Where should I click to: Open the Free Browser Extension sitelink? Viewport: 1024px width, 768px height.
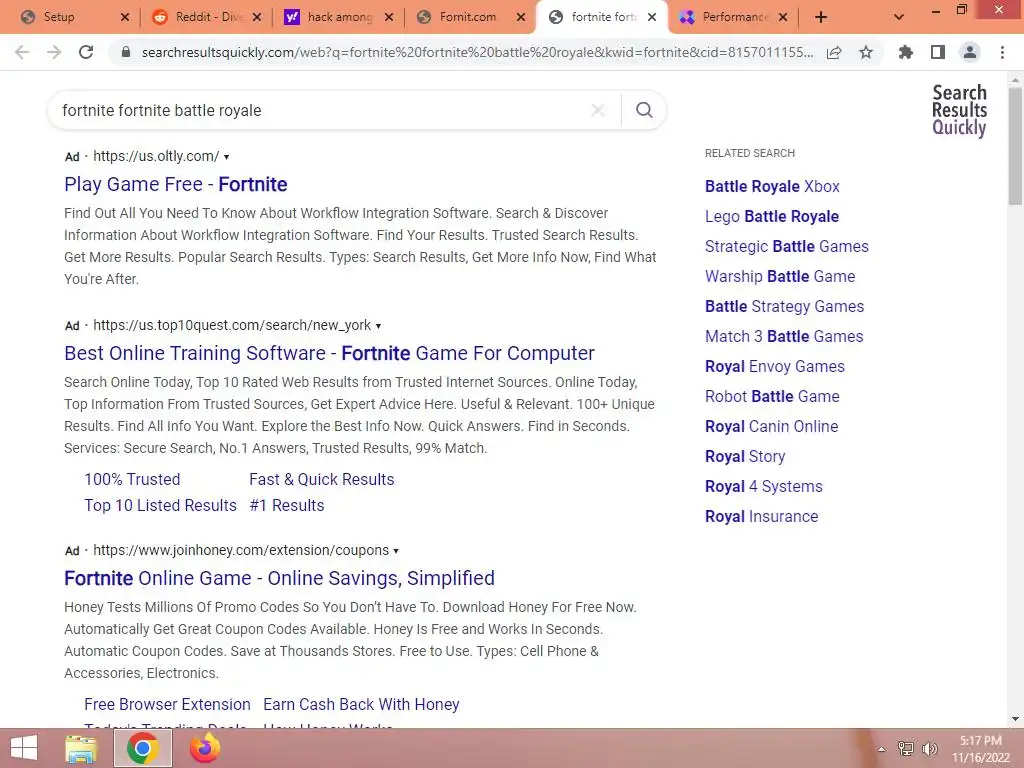167,705
